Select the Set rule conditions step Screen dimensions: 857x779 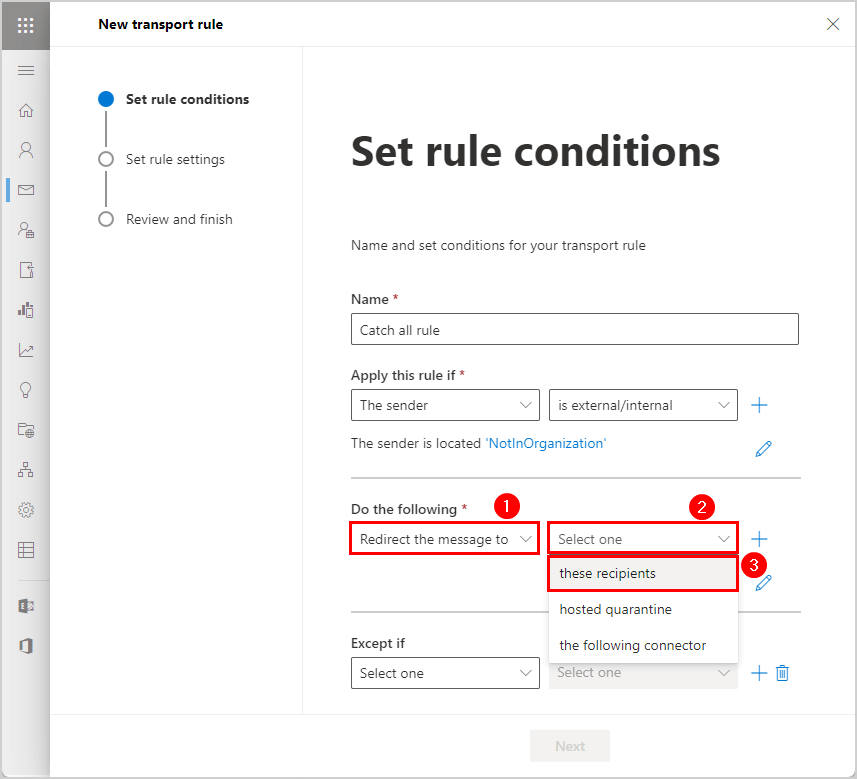point(187,99)
